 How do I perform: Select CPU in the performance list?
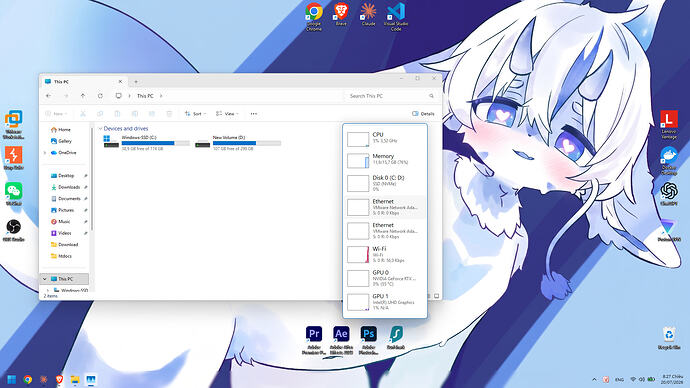coord(385,138)
